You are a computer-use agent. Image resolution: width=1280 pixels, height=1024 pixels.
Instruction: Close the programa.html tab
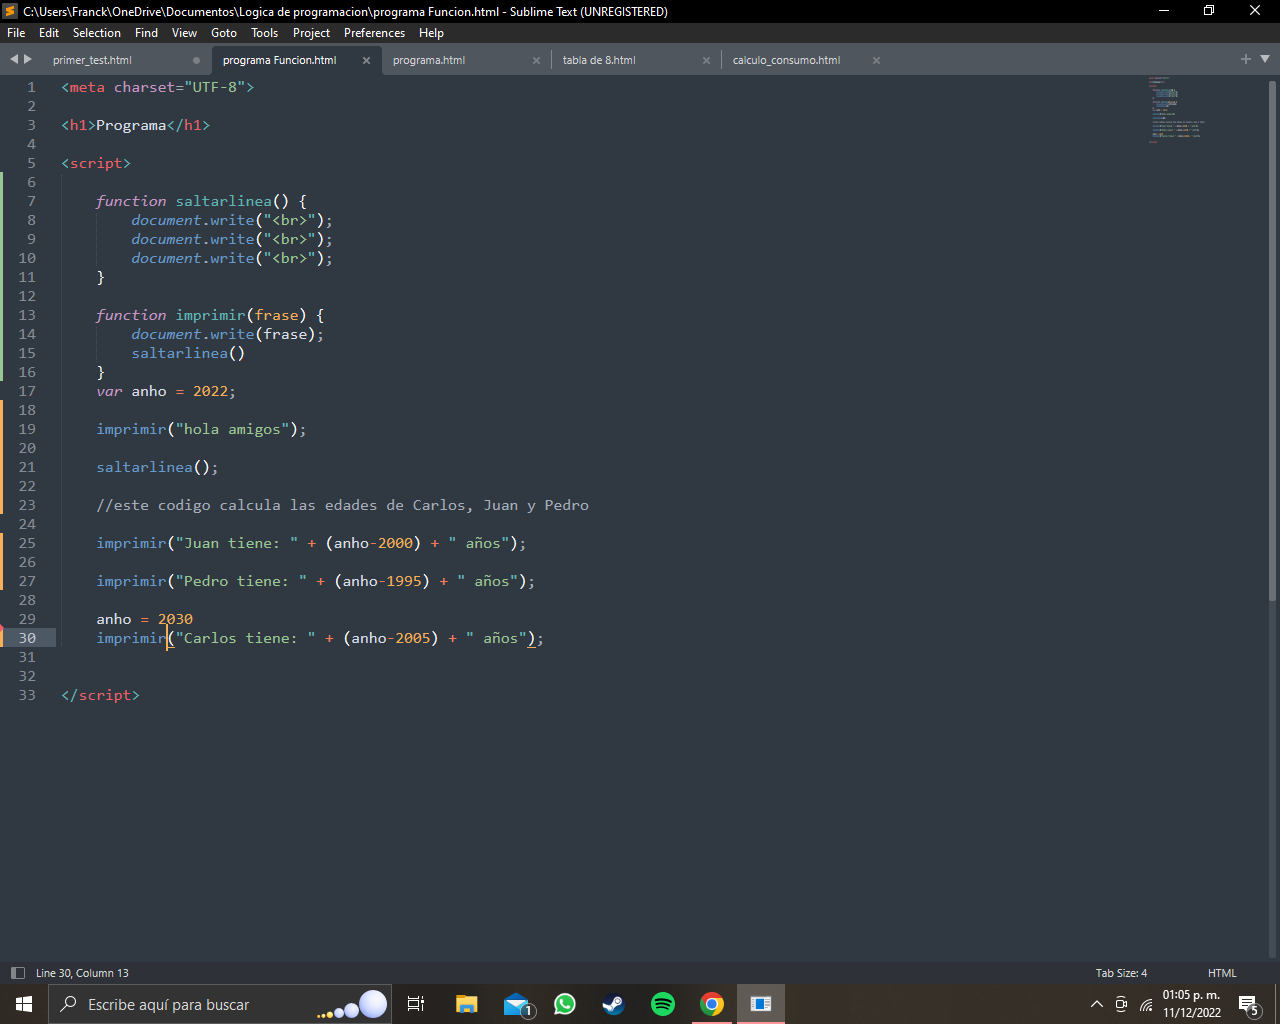[536, 60]
